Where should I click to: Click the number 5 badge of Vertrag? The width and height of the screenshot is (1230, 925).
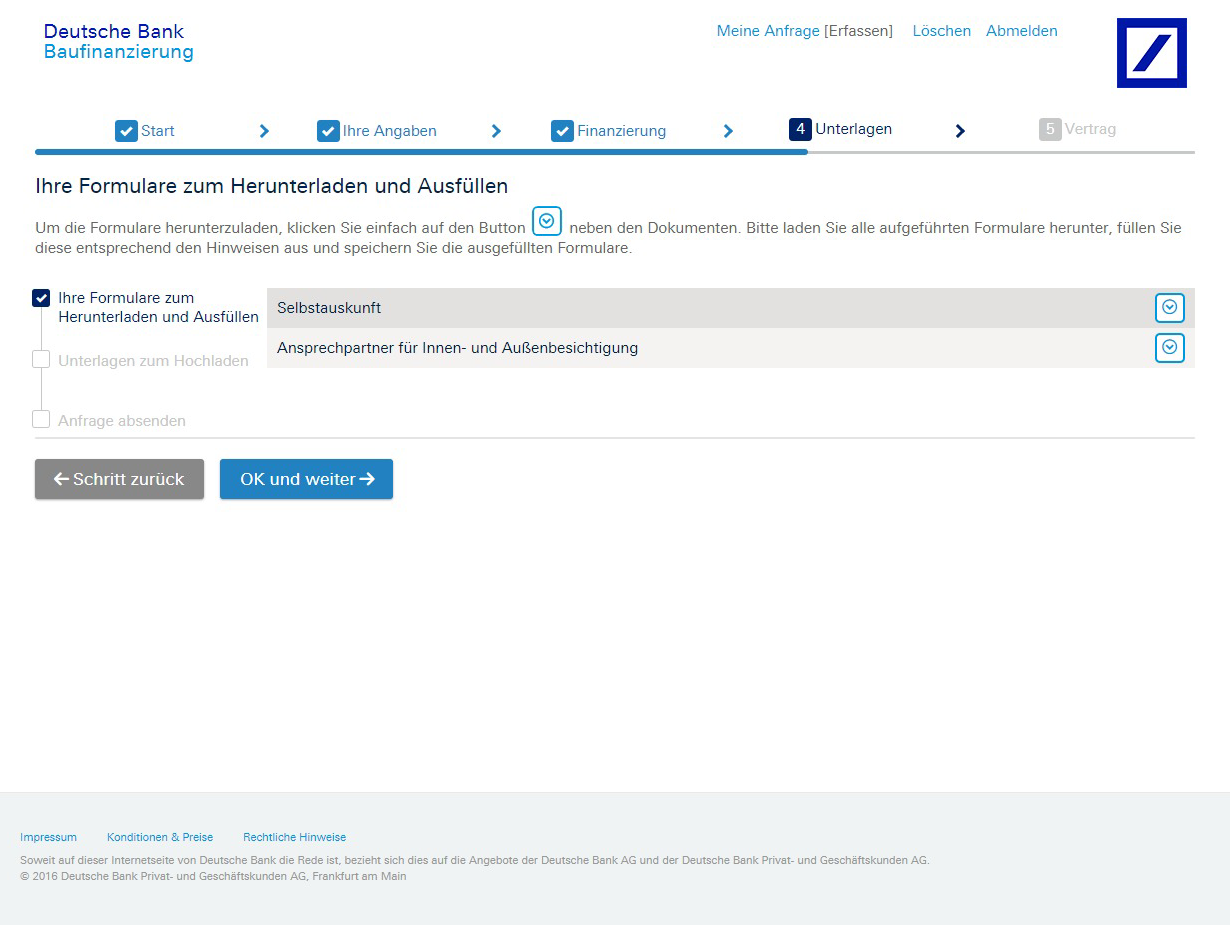pyautogui.click(x=1050, y=129)
